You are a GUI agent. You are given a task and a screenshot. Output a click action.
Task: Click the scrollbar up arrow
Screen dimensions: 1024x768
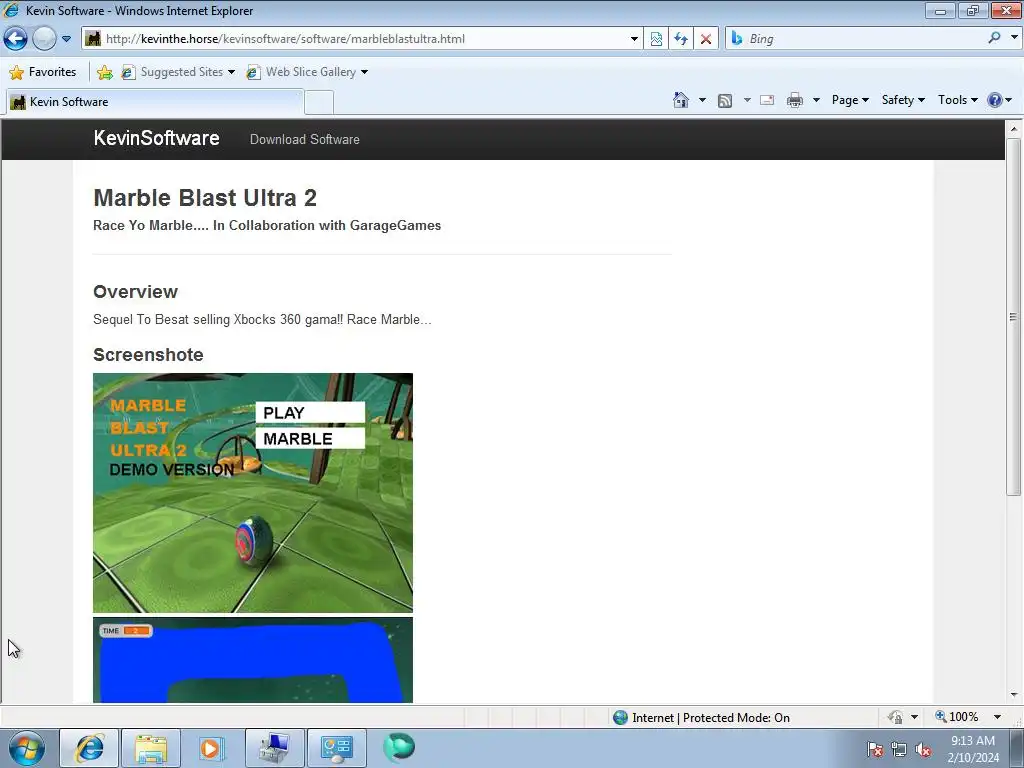(x=1014, y=129)
